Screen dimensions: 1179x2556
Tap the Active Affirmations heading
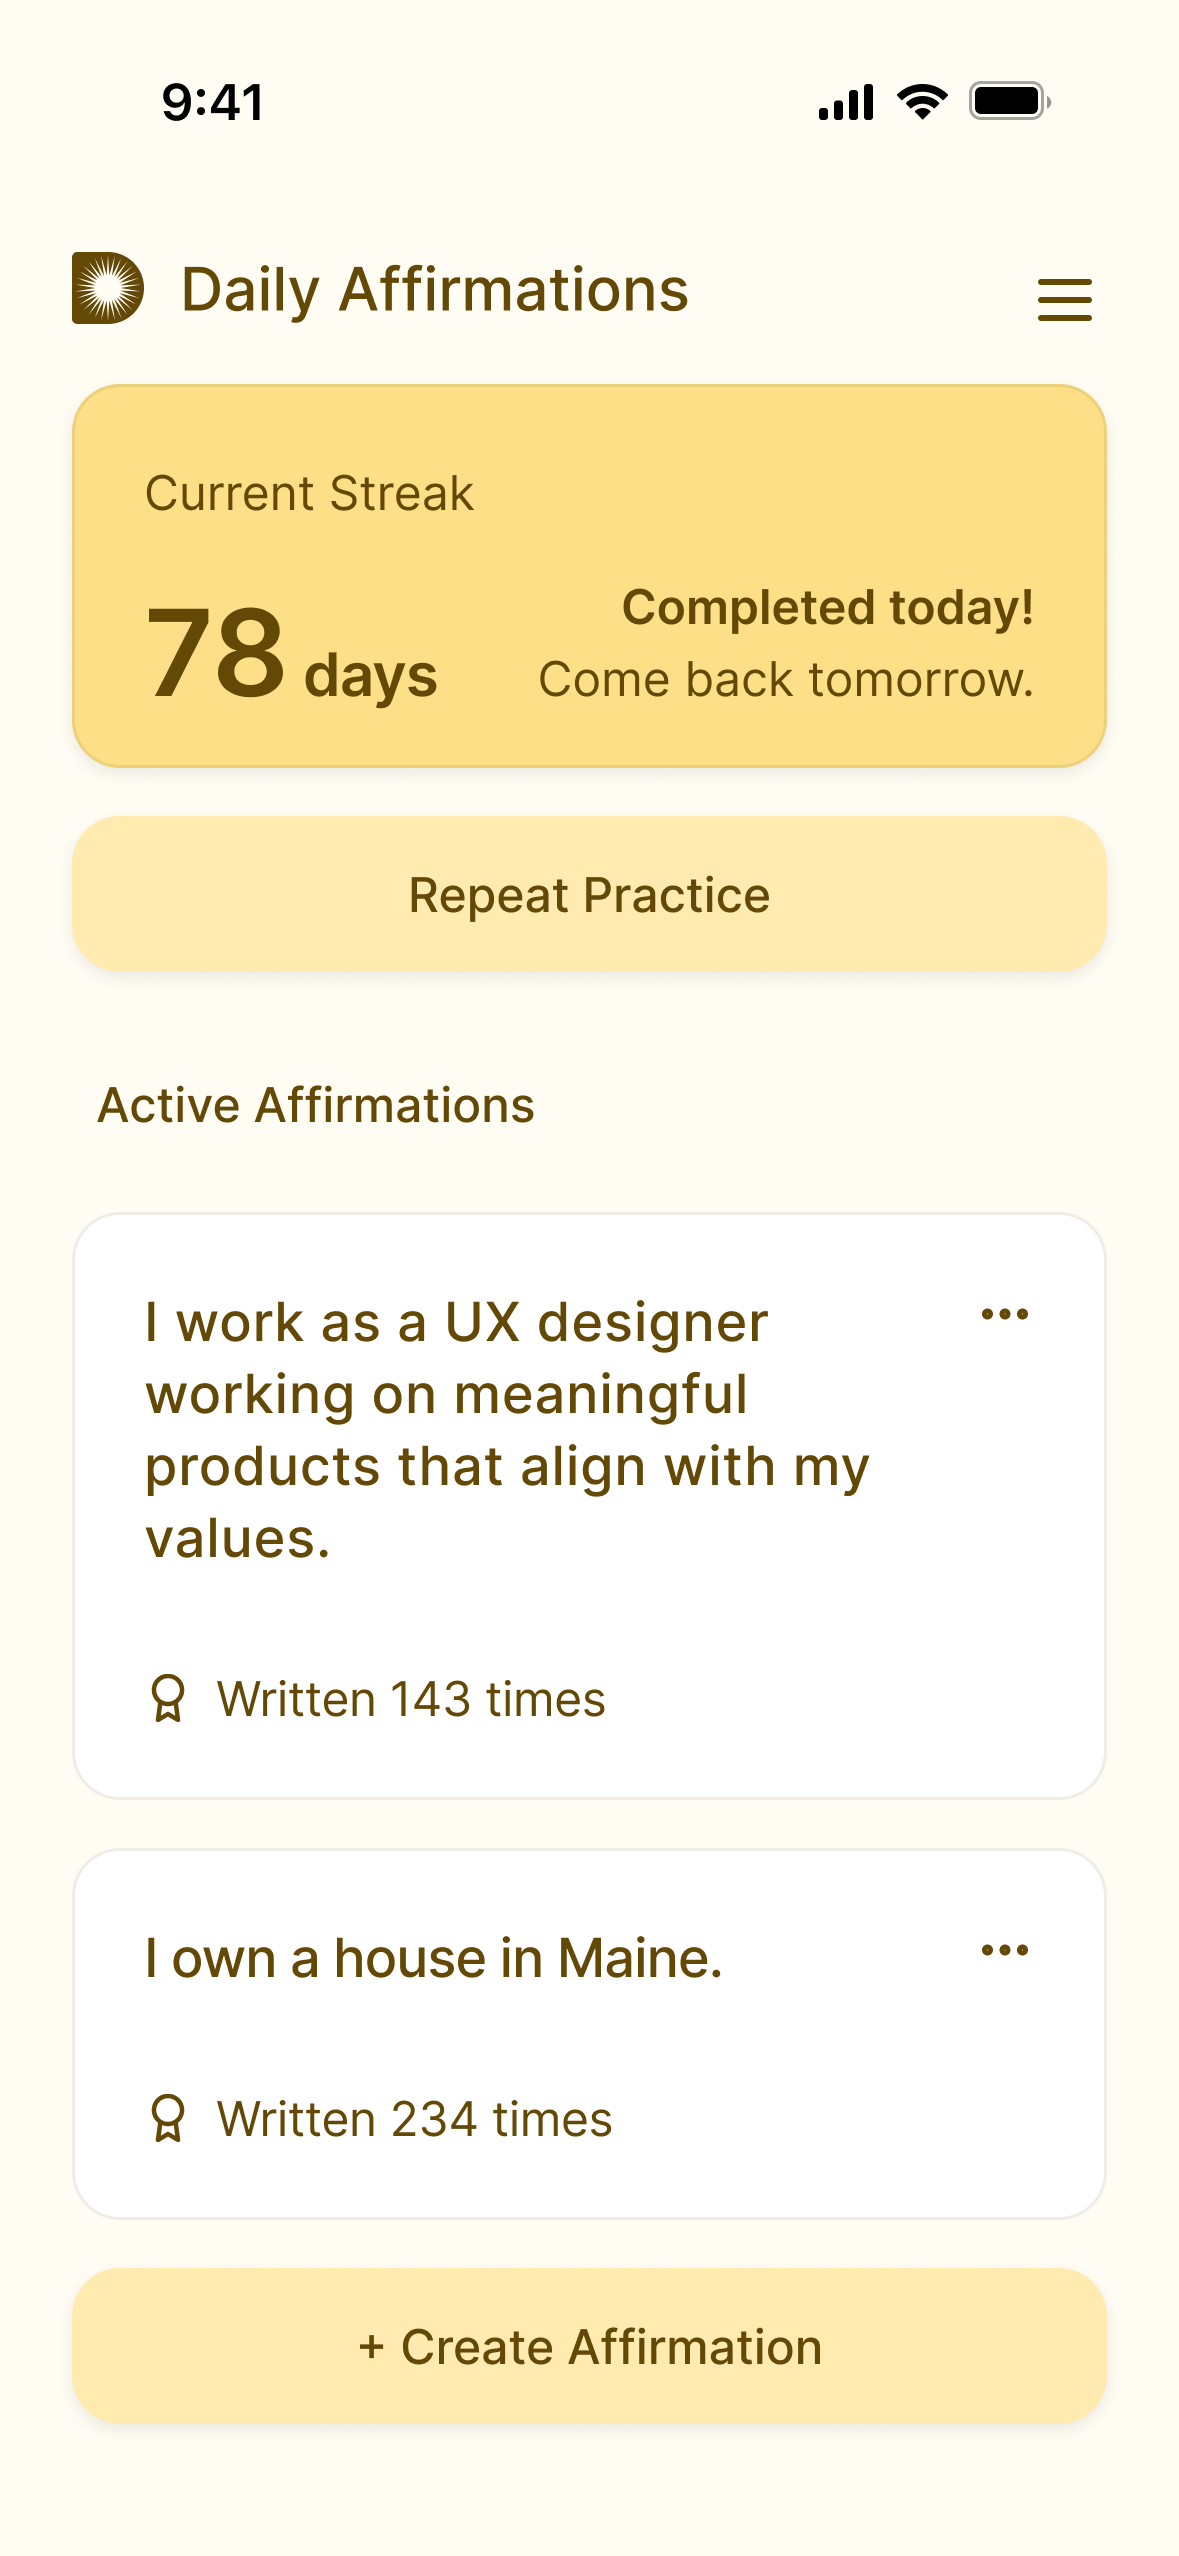(316, 1105)
